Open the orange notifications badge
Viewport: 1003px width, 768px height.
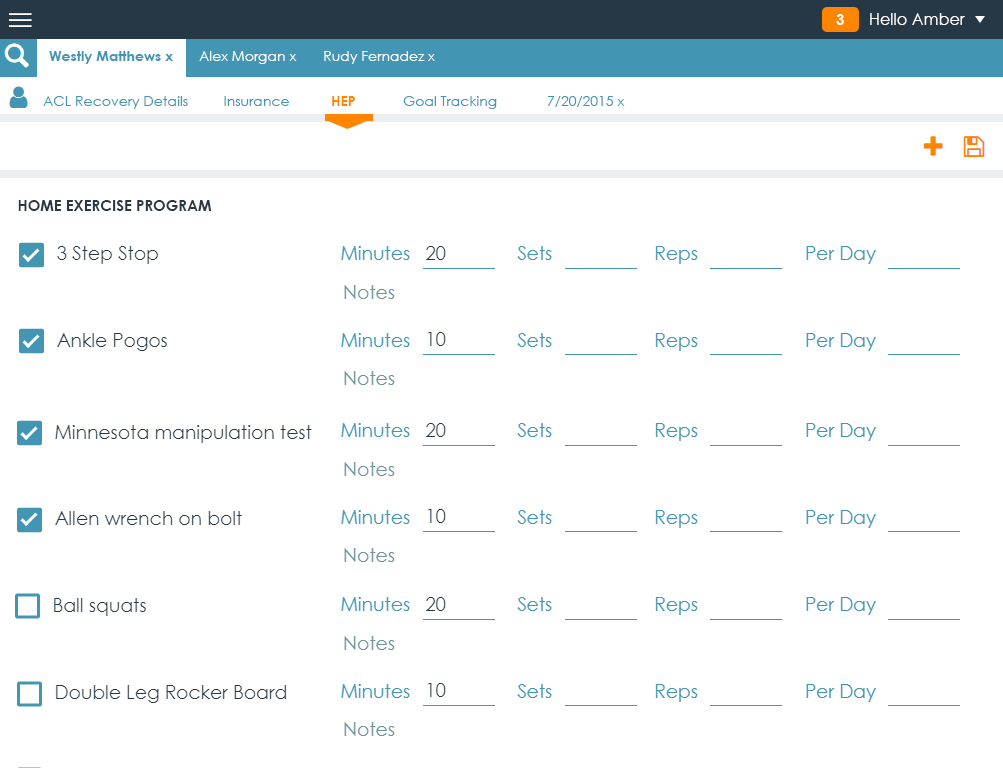coord(839,20)
